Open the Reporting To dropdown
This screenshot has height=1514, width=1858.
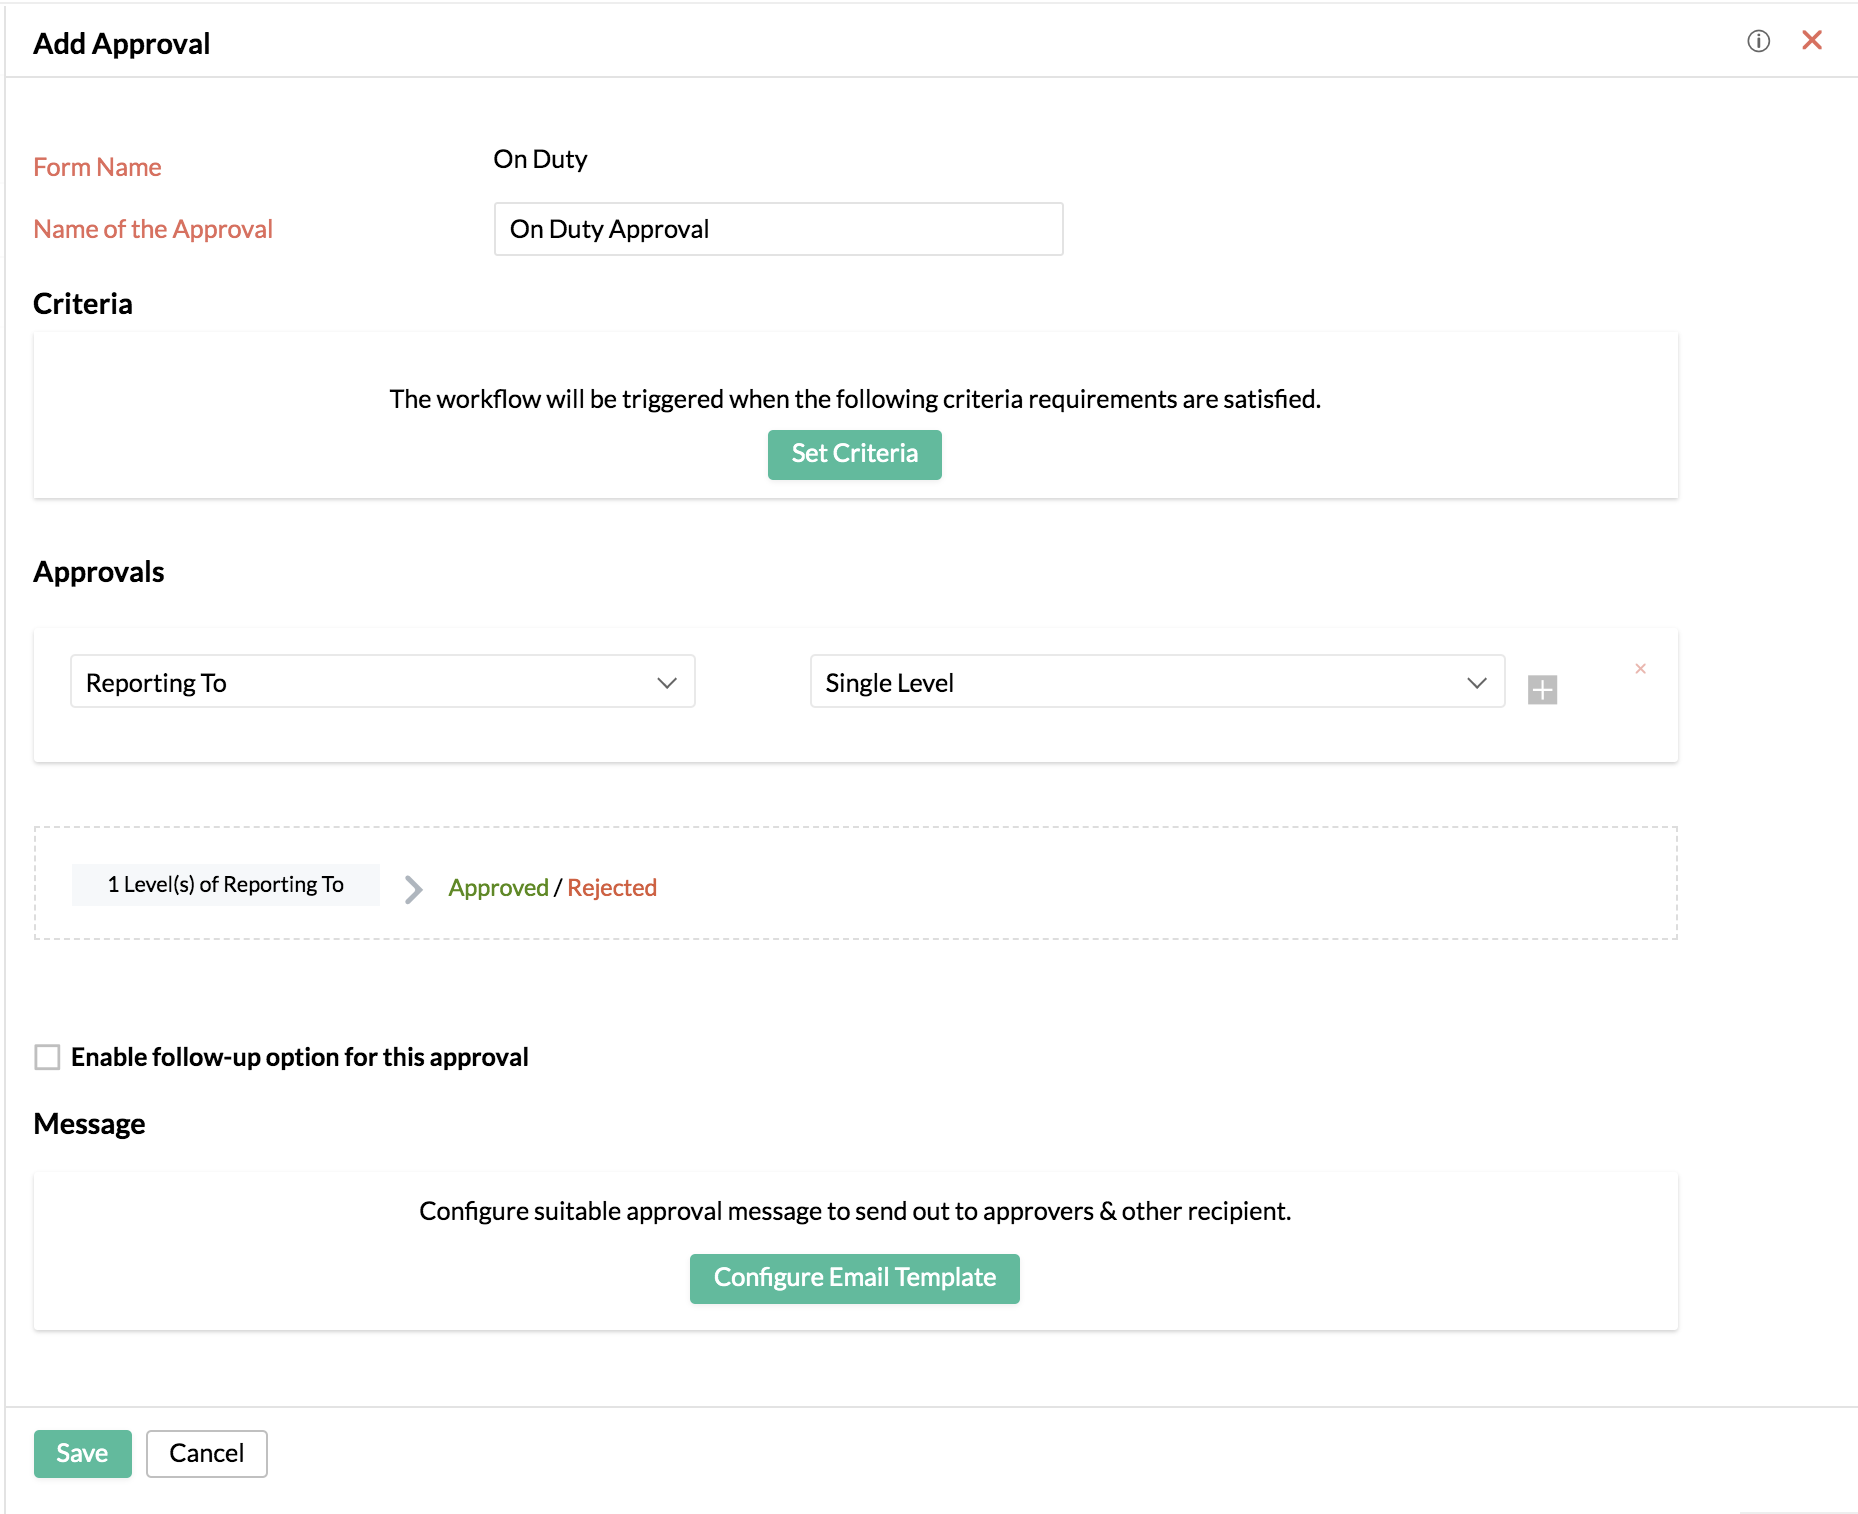pos(382,682)
